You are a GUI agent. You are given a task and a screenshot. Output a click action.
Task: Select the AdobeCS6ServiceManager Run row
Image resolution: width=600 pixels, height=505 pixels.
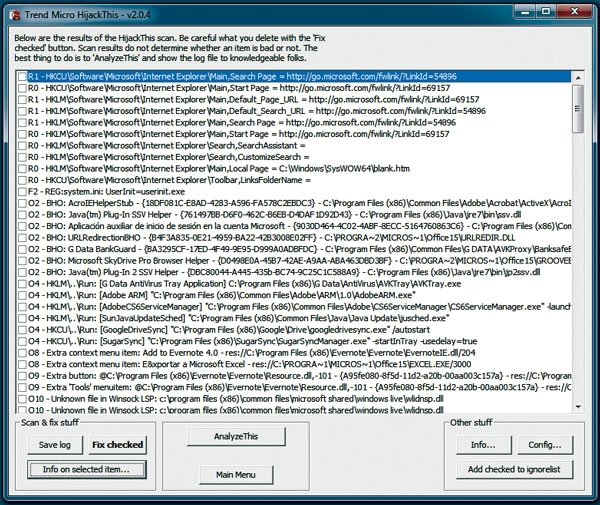click(x=295, y=307)
